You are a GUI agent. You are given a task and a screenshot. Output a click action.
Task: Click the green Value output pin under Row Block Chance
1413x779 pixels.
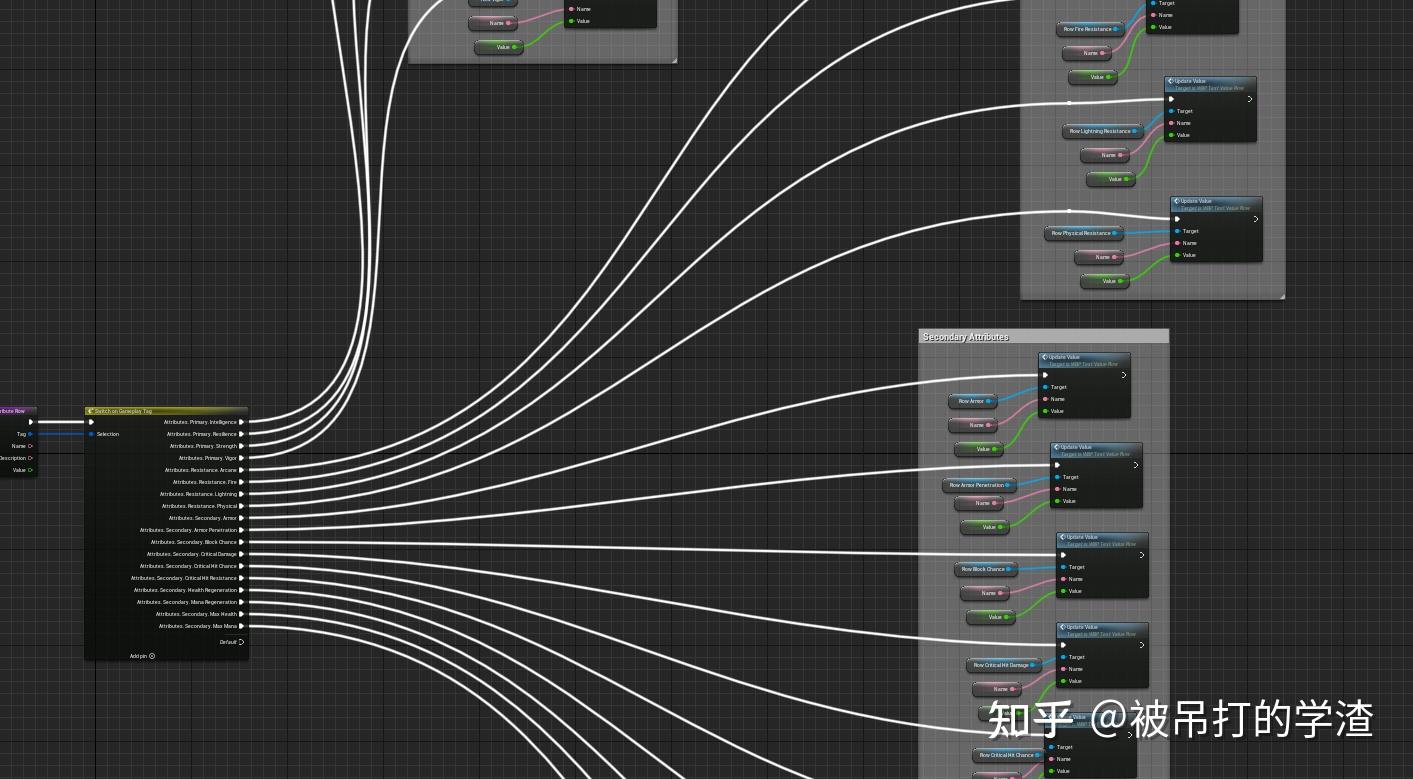tap(1004, 617)
